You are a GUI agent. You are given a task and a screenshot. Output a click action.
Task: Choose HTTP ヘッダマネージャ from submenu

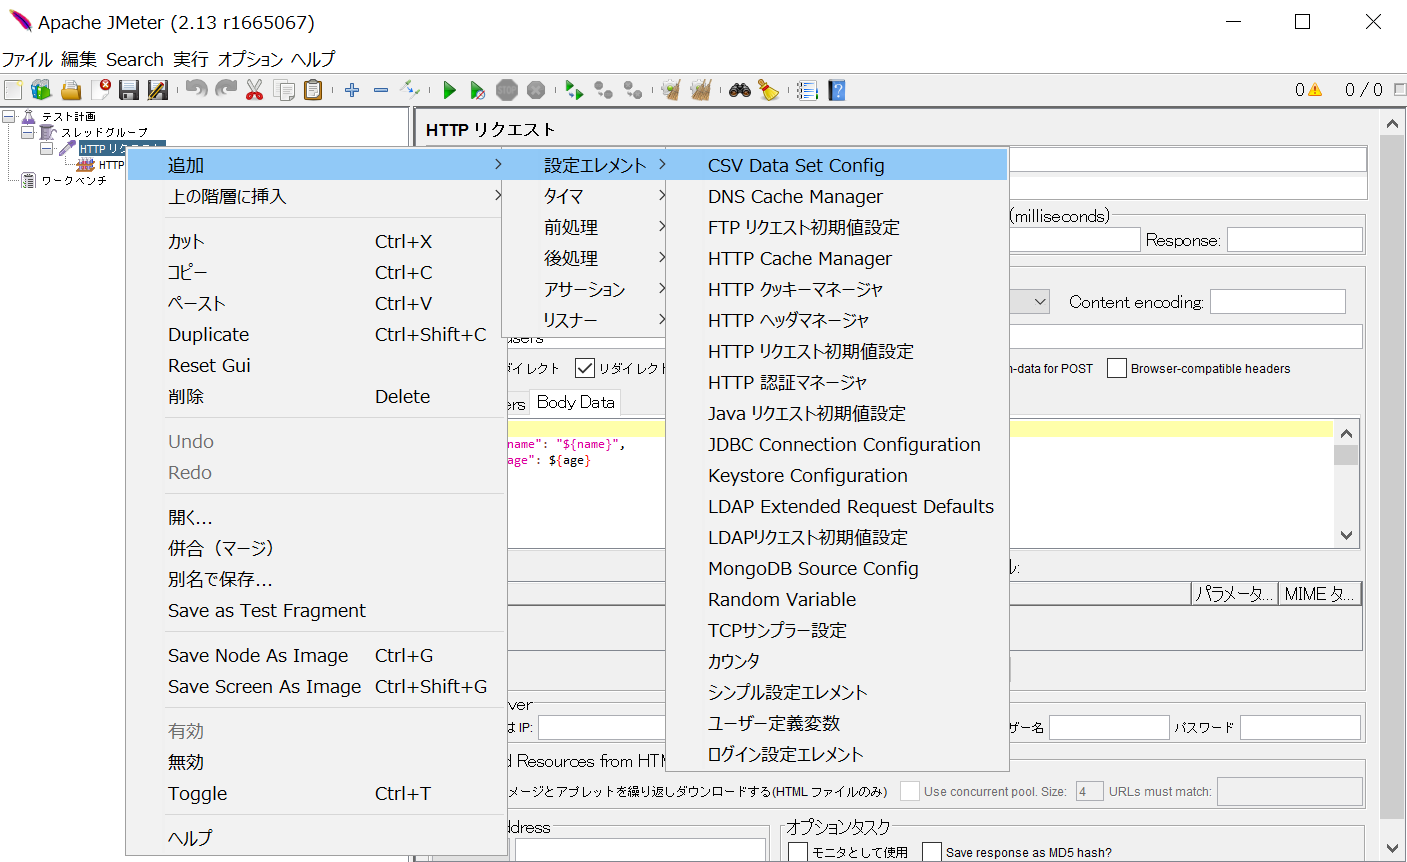pyautogui.click(x=788, y=321)
